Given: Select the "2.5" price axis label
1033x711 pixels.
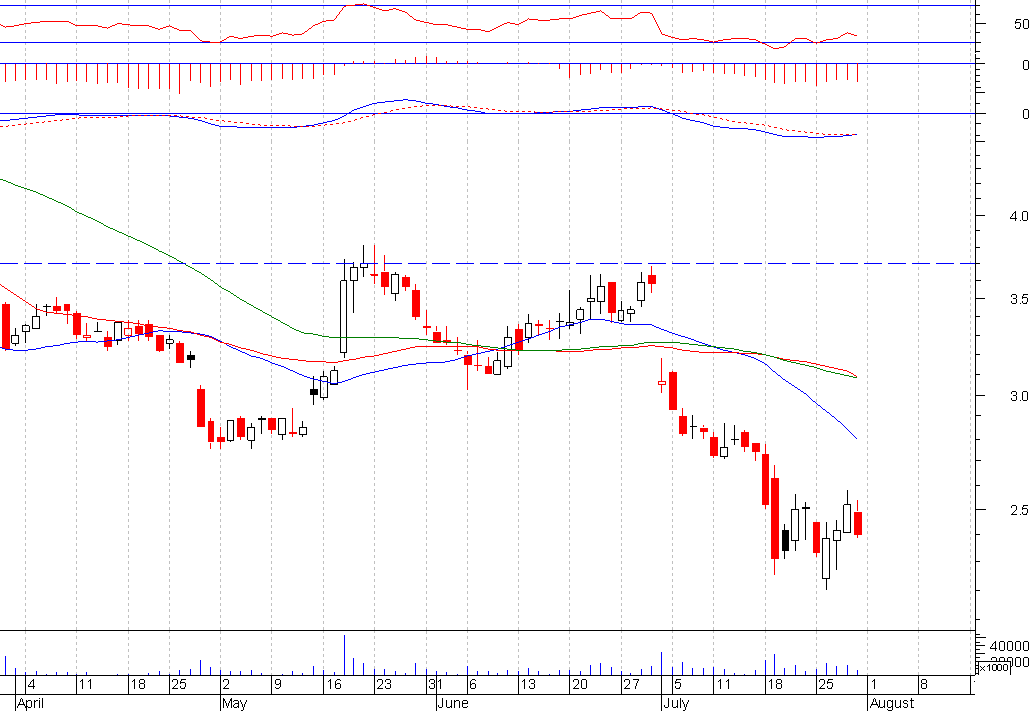Looking at the screenshot, I should click(x=1019, y=510).
